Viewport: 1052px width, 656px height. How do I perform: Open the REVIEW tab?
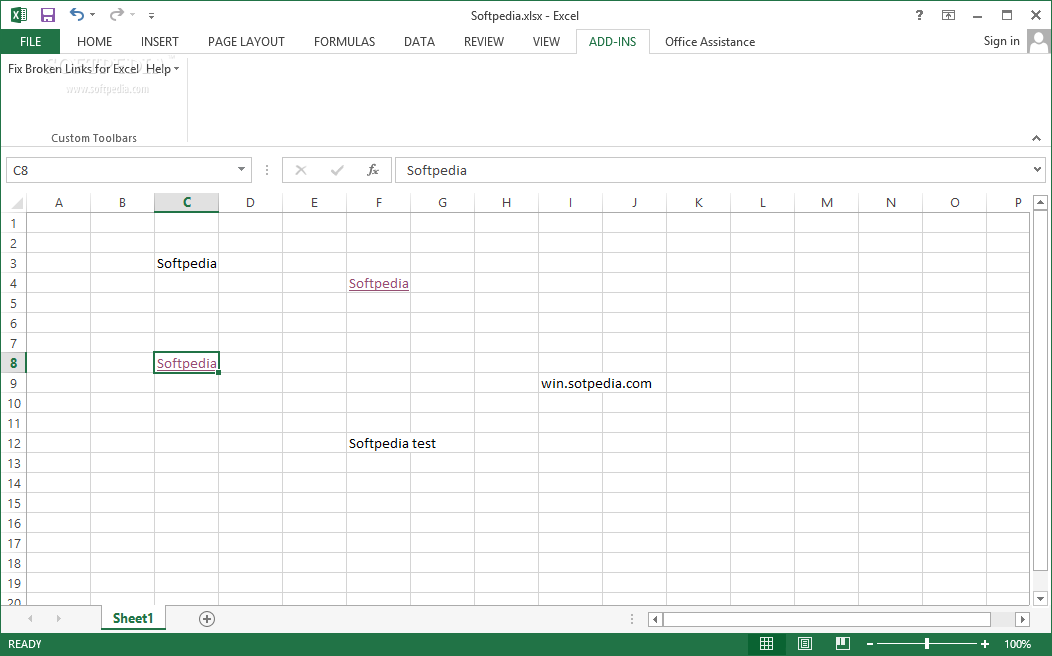tap(484, 42)
